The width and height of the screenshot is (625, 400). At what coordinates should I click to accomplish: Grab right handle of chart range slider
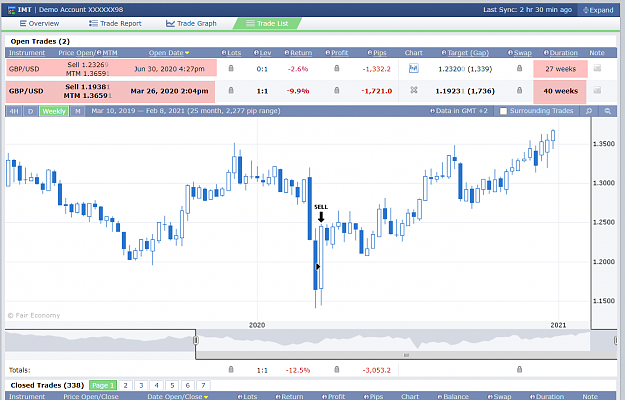615,341
